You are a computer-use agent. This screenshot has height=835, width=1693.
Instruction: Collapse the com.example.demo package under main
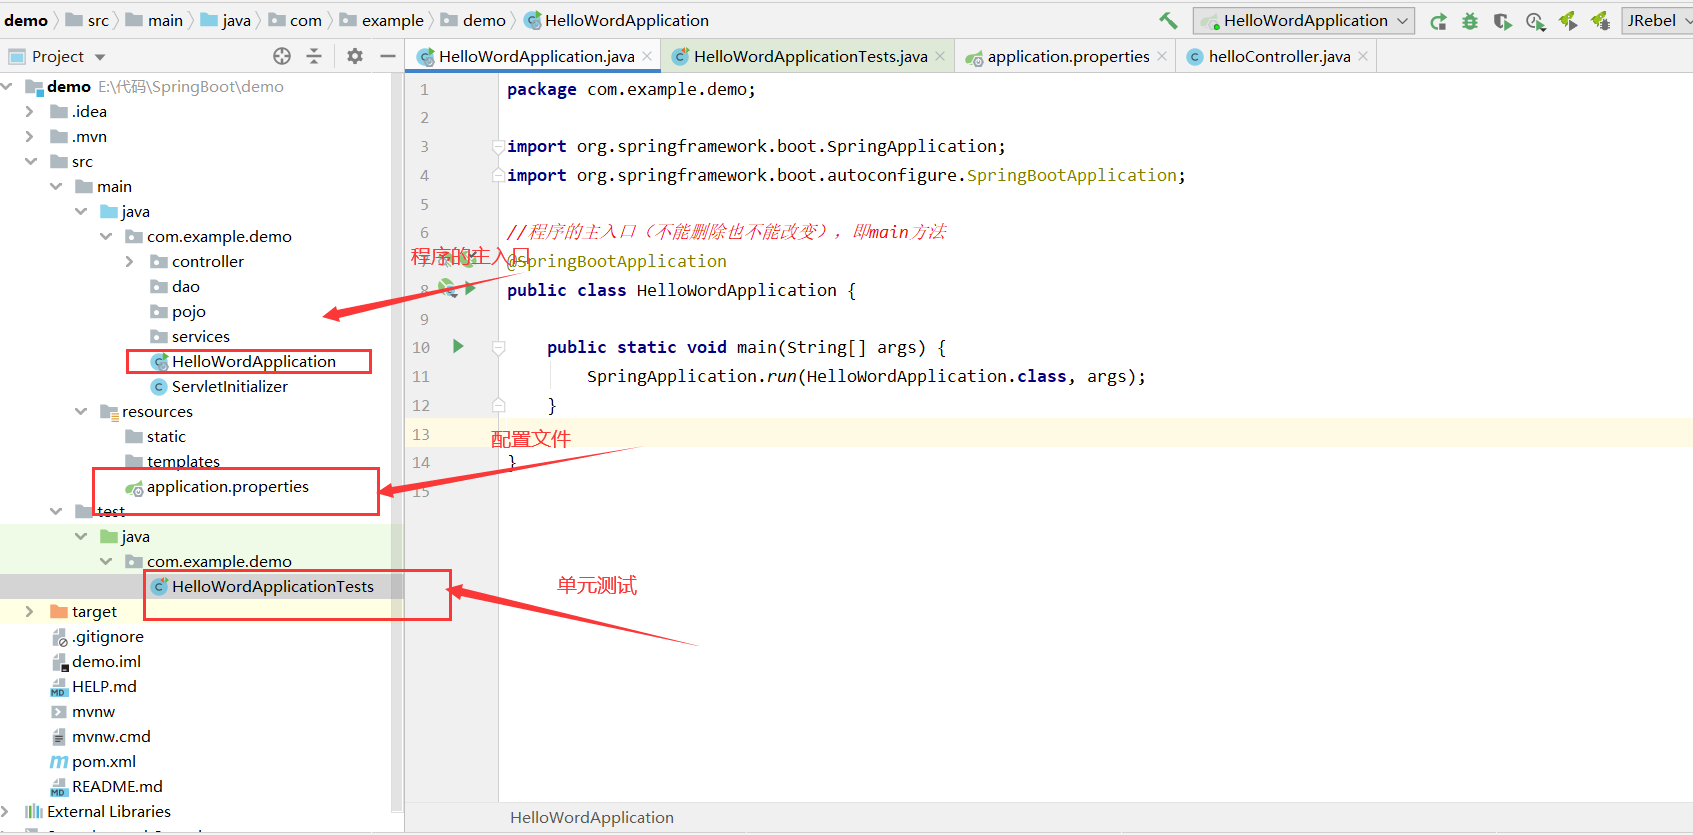[x=106, y=237]
